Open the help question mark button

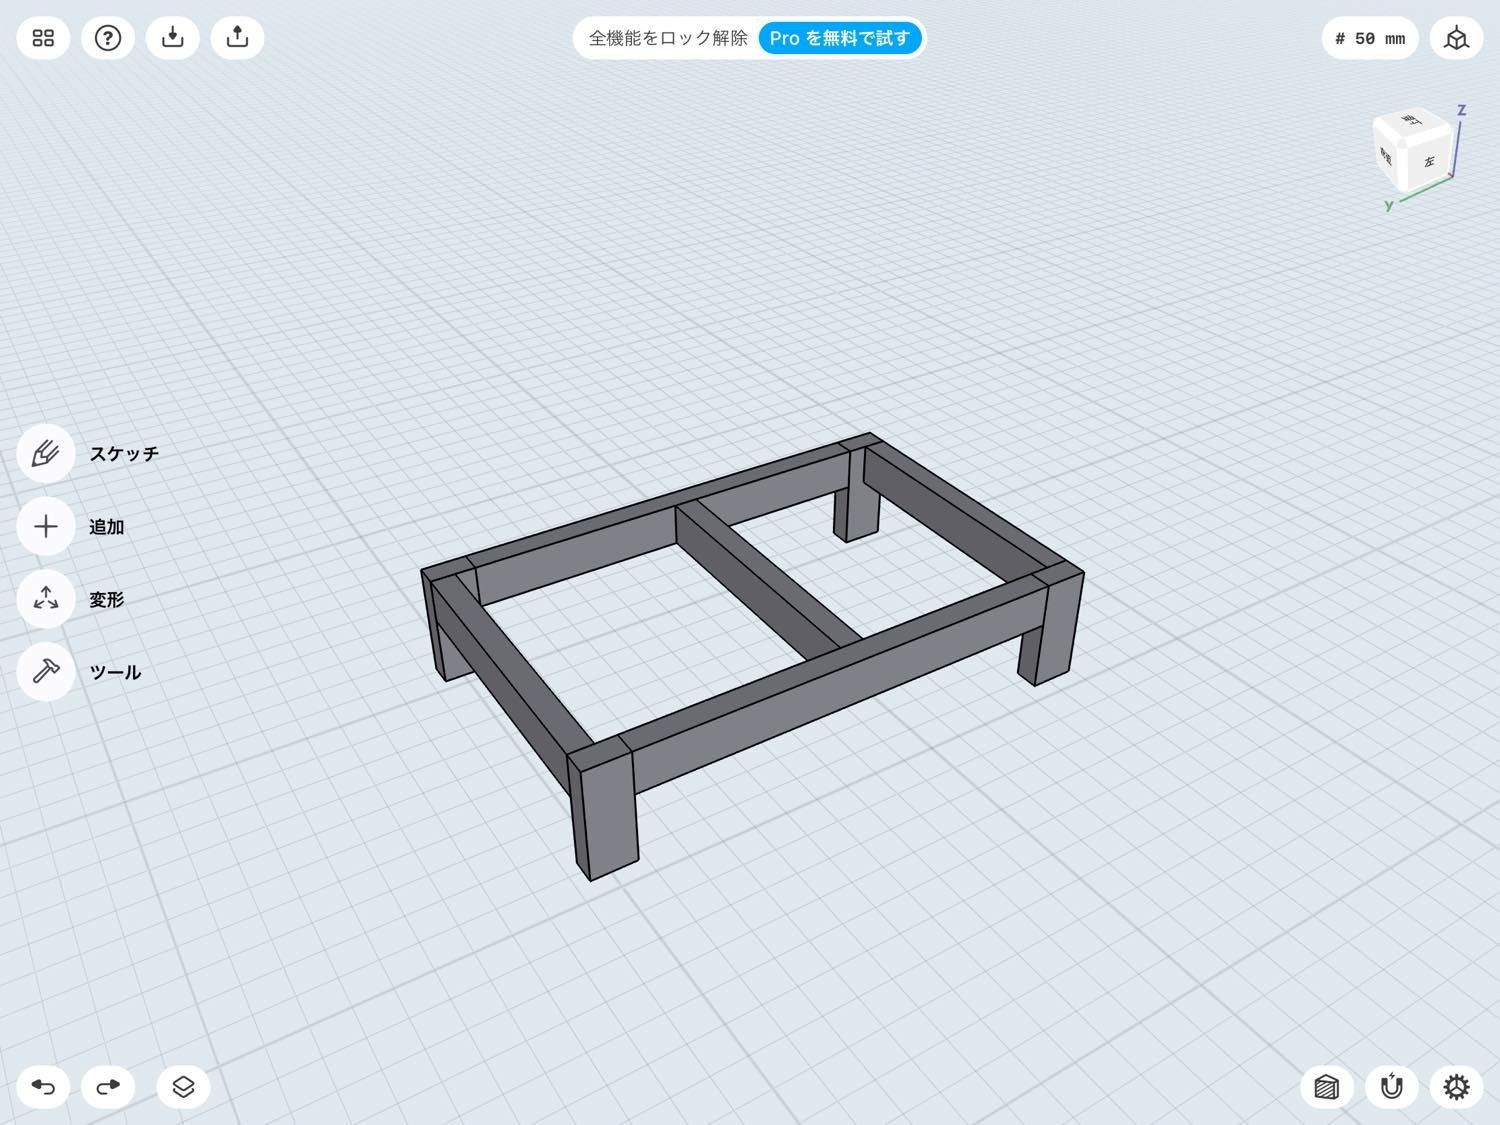click(x=108, y=38)
